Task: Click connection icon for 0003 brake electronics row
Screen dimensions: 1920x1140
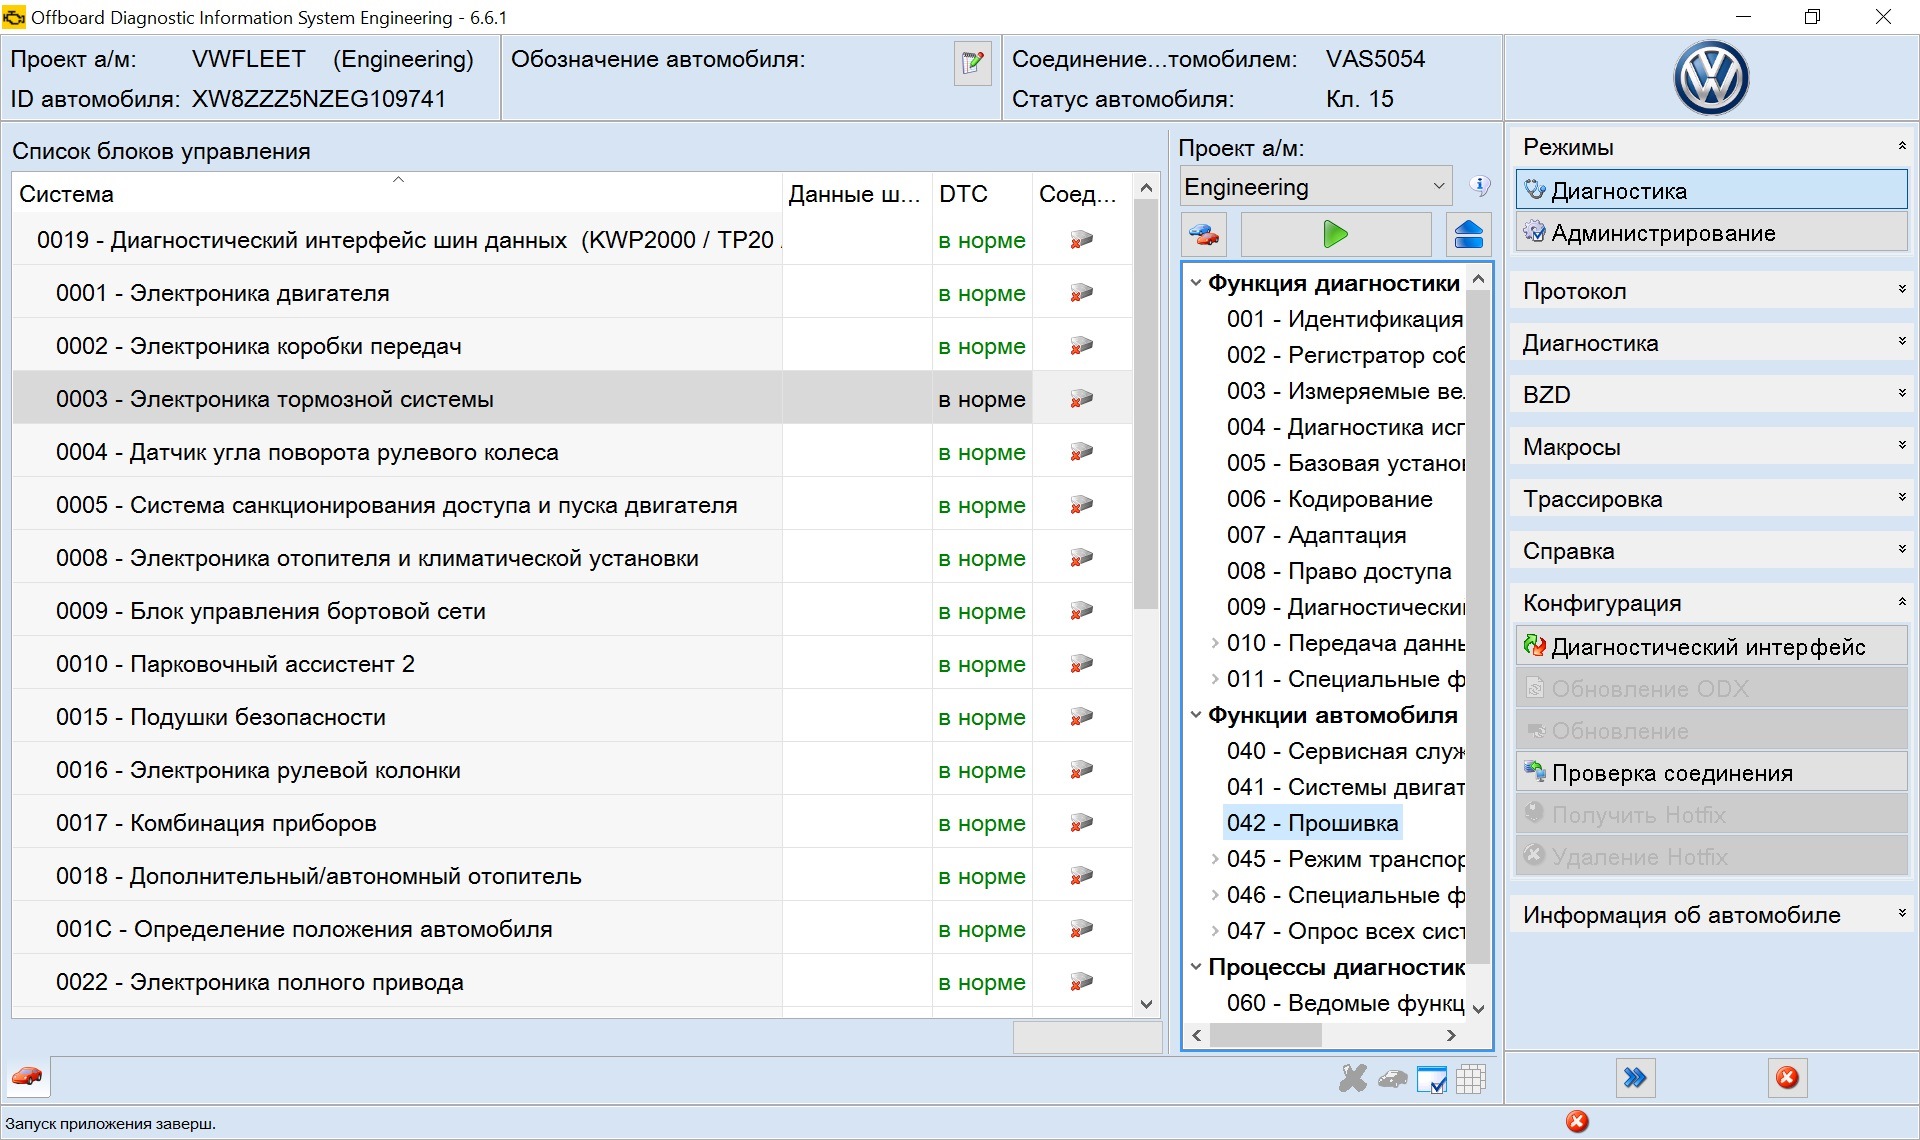Action: pyautogui.click(x=1081, y=399)
